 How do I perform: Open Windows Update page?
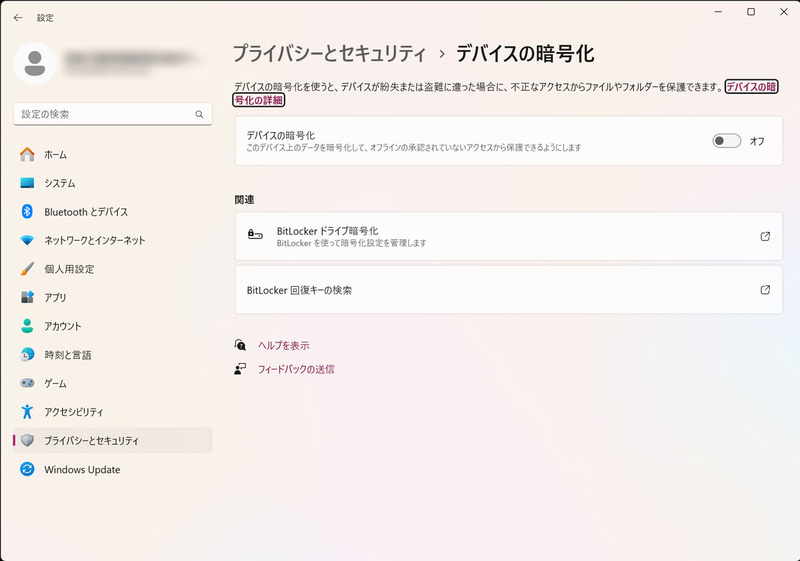coord(113,469)
